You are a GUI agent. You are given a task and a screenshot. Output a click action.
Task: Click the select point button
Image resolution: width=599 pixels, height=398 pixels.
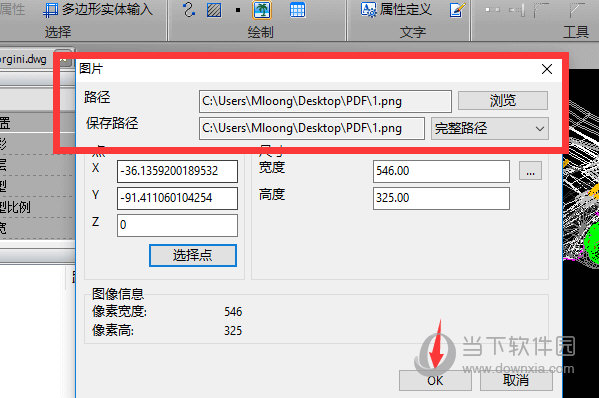193,255
